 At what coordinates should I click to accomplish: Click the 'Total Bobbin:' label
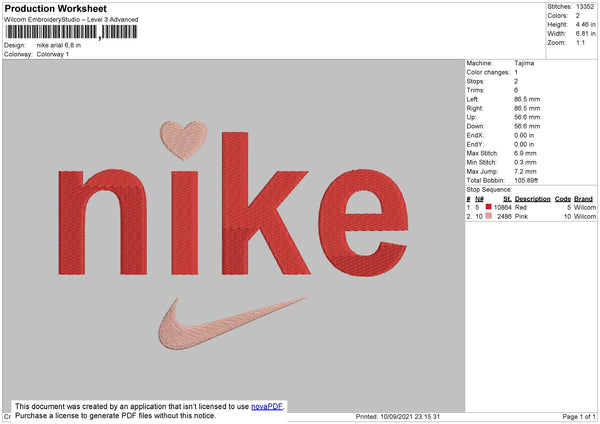pos(486,181)
